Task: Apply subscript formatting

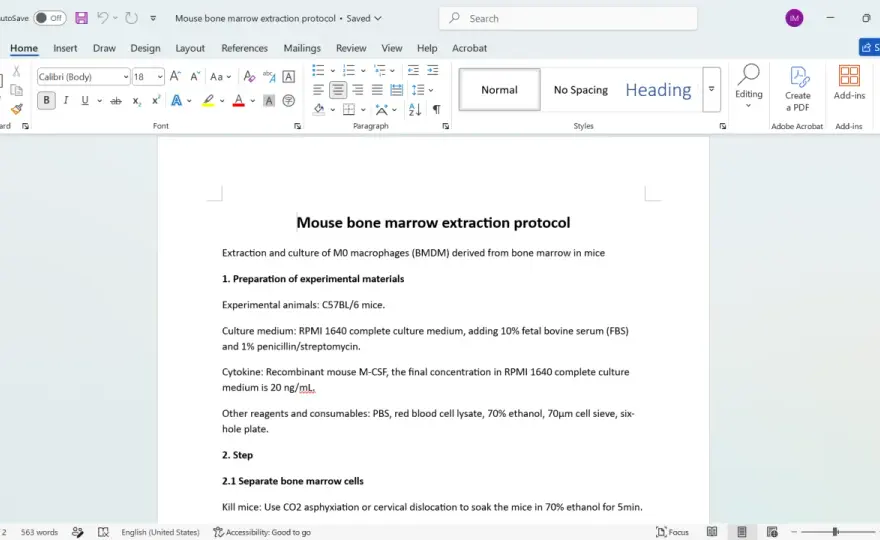Action: (136, 101)
